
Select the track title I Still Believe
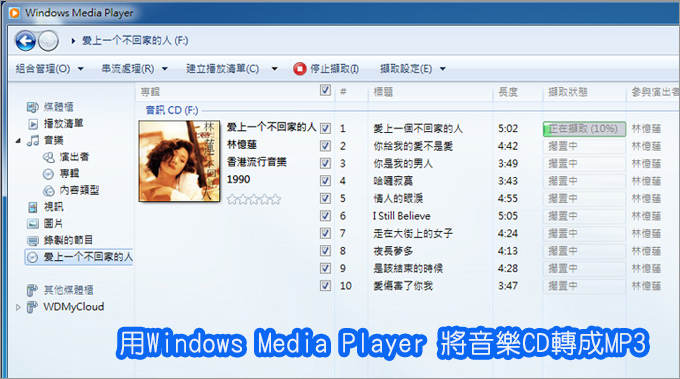pyautogui.click(x=402, y=216)
